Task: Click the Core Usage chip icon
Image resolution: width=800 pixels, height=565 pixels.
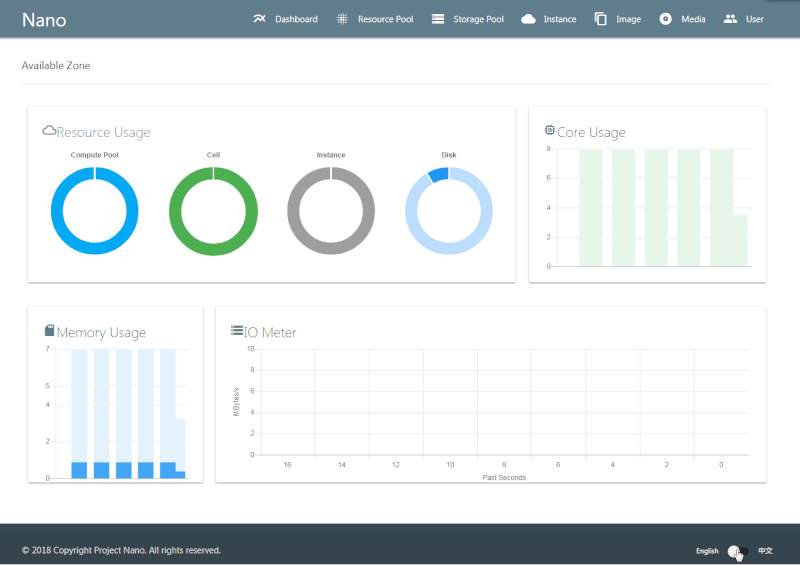Action: (x=550, y=131)
